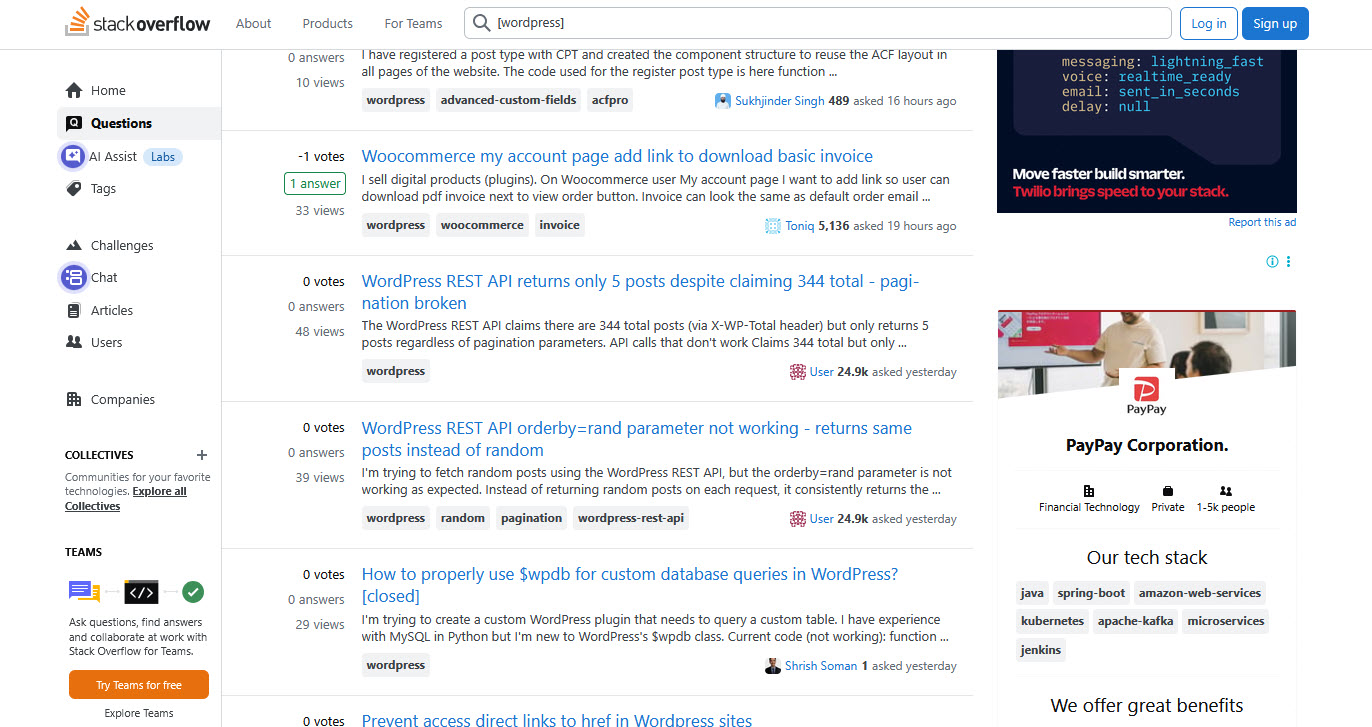Open the ad options three-dot menu
Viewport: 1372px width, 727px height.
(x=1288, y=262)
